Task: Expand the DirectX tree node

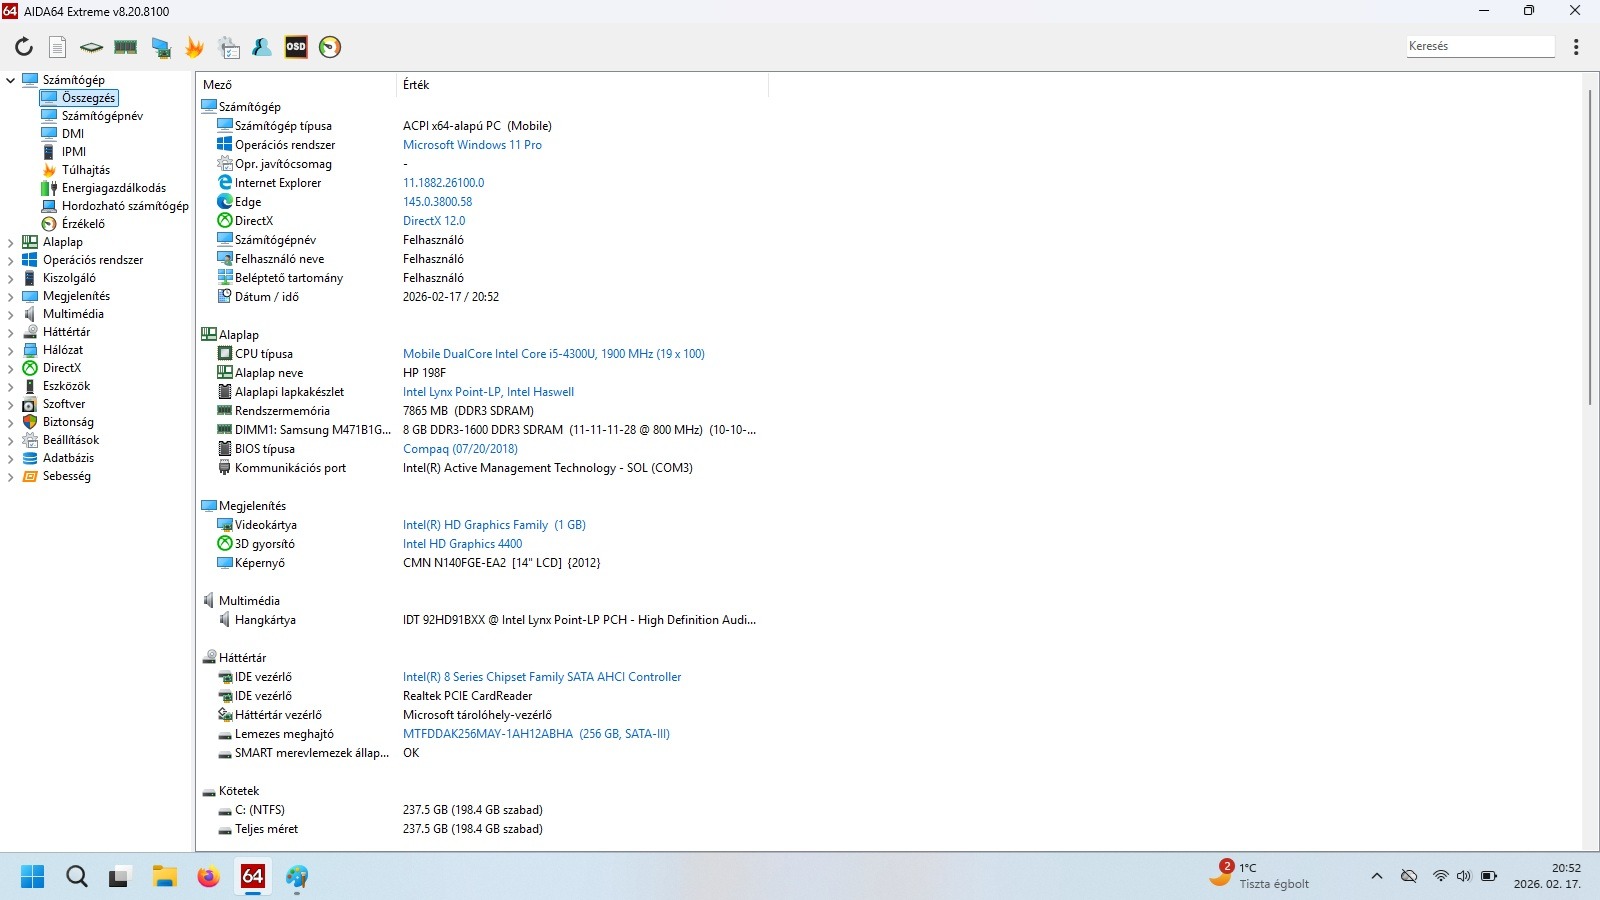Action: (x=11, y=368)
